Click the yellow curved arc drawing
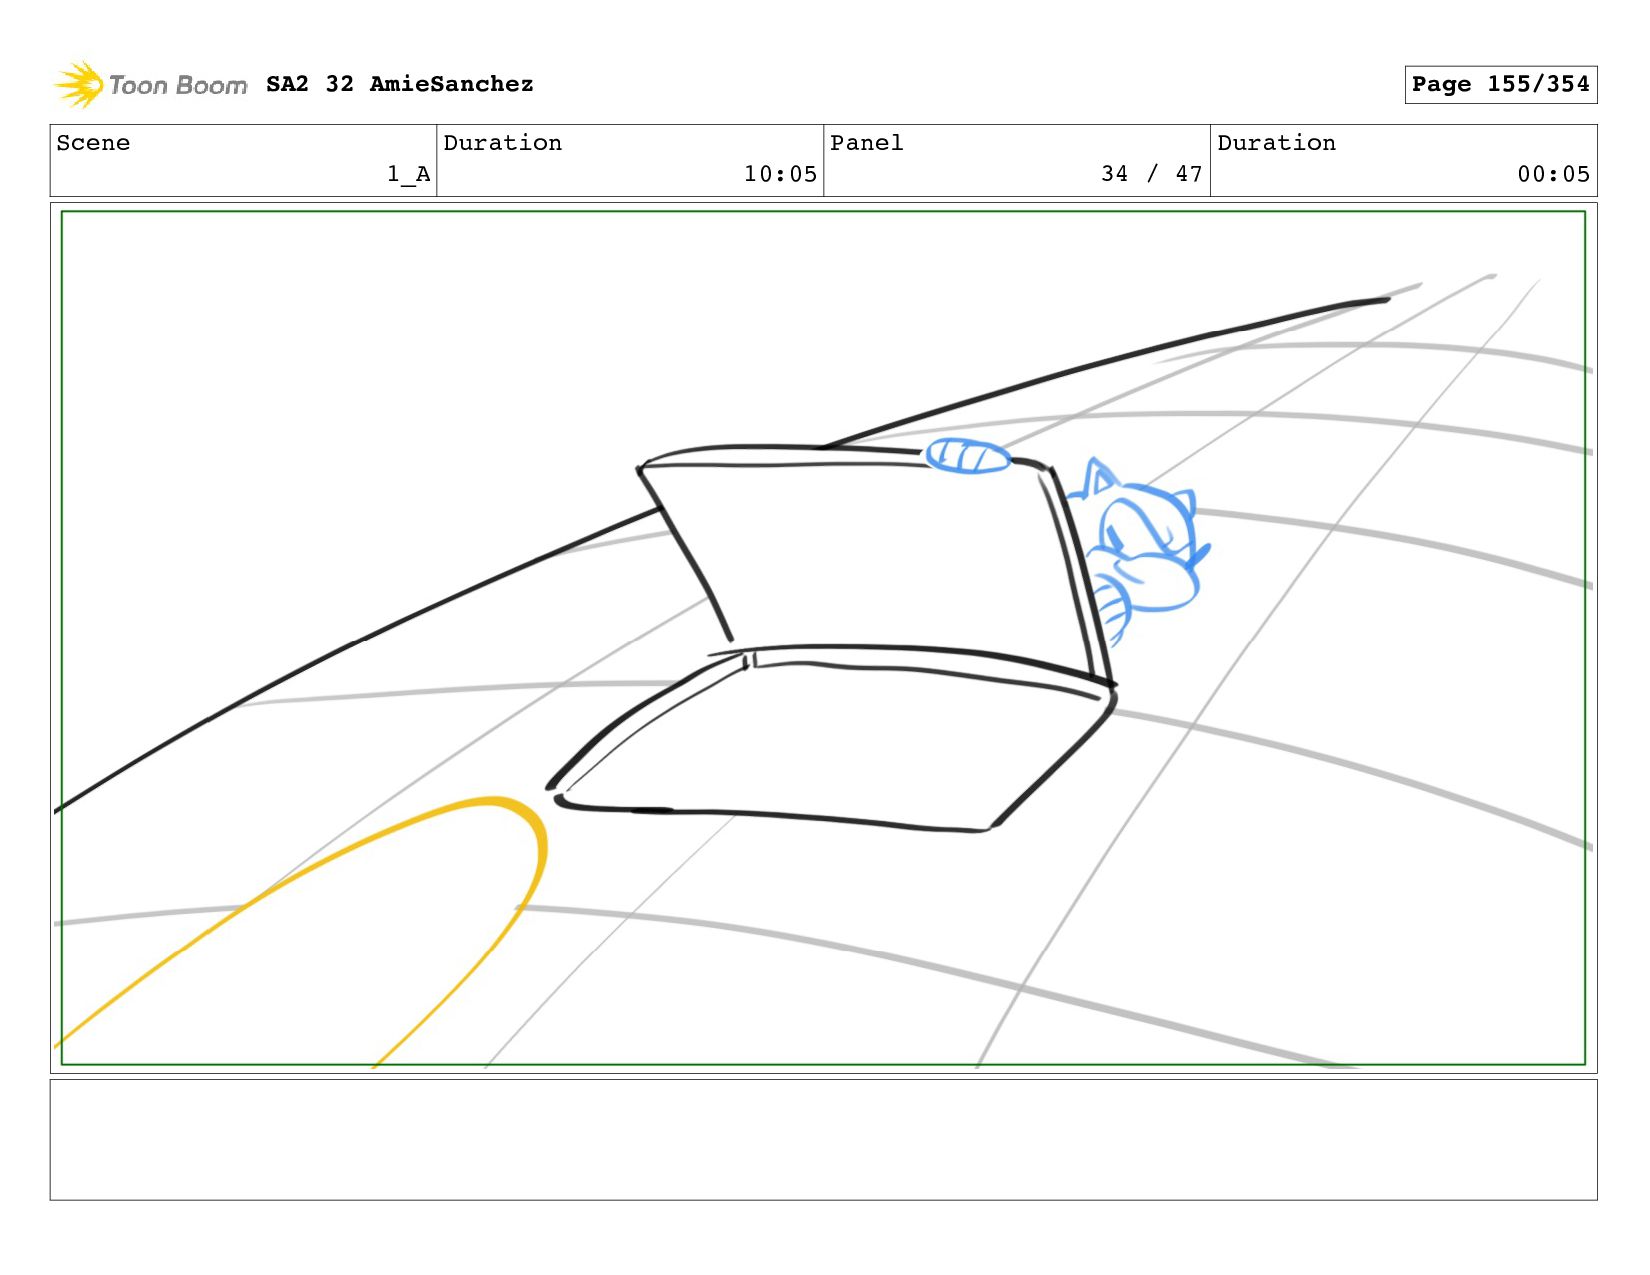Screen dimensions: 1650x1275 pyautogui.click(x=300, y=930)
